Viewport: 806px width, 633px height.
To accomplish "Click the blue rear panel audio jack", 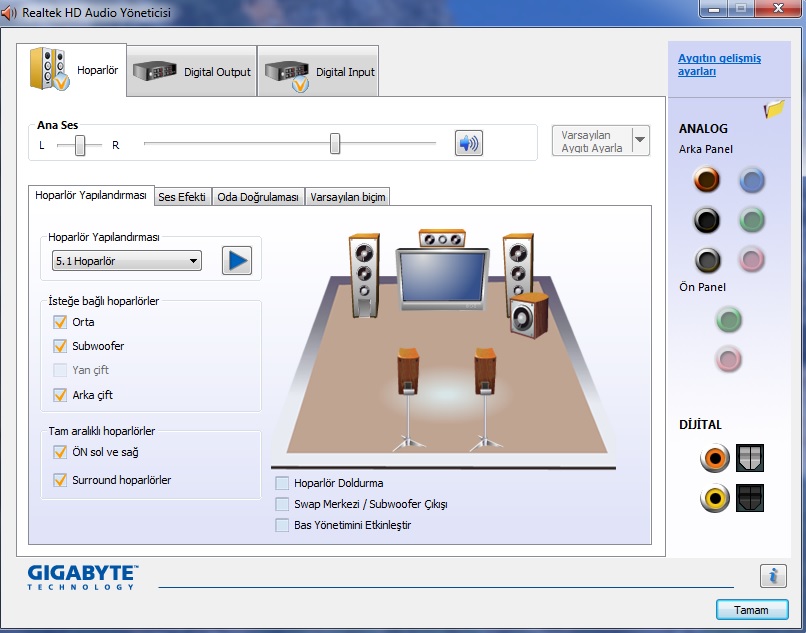I will click(x=752, y=180).
